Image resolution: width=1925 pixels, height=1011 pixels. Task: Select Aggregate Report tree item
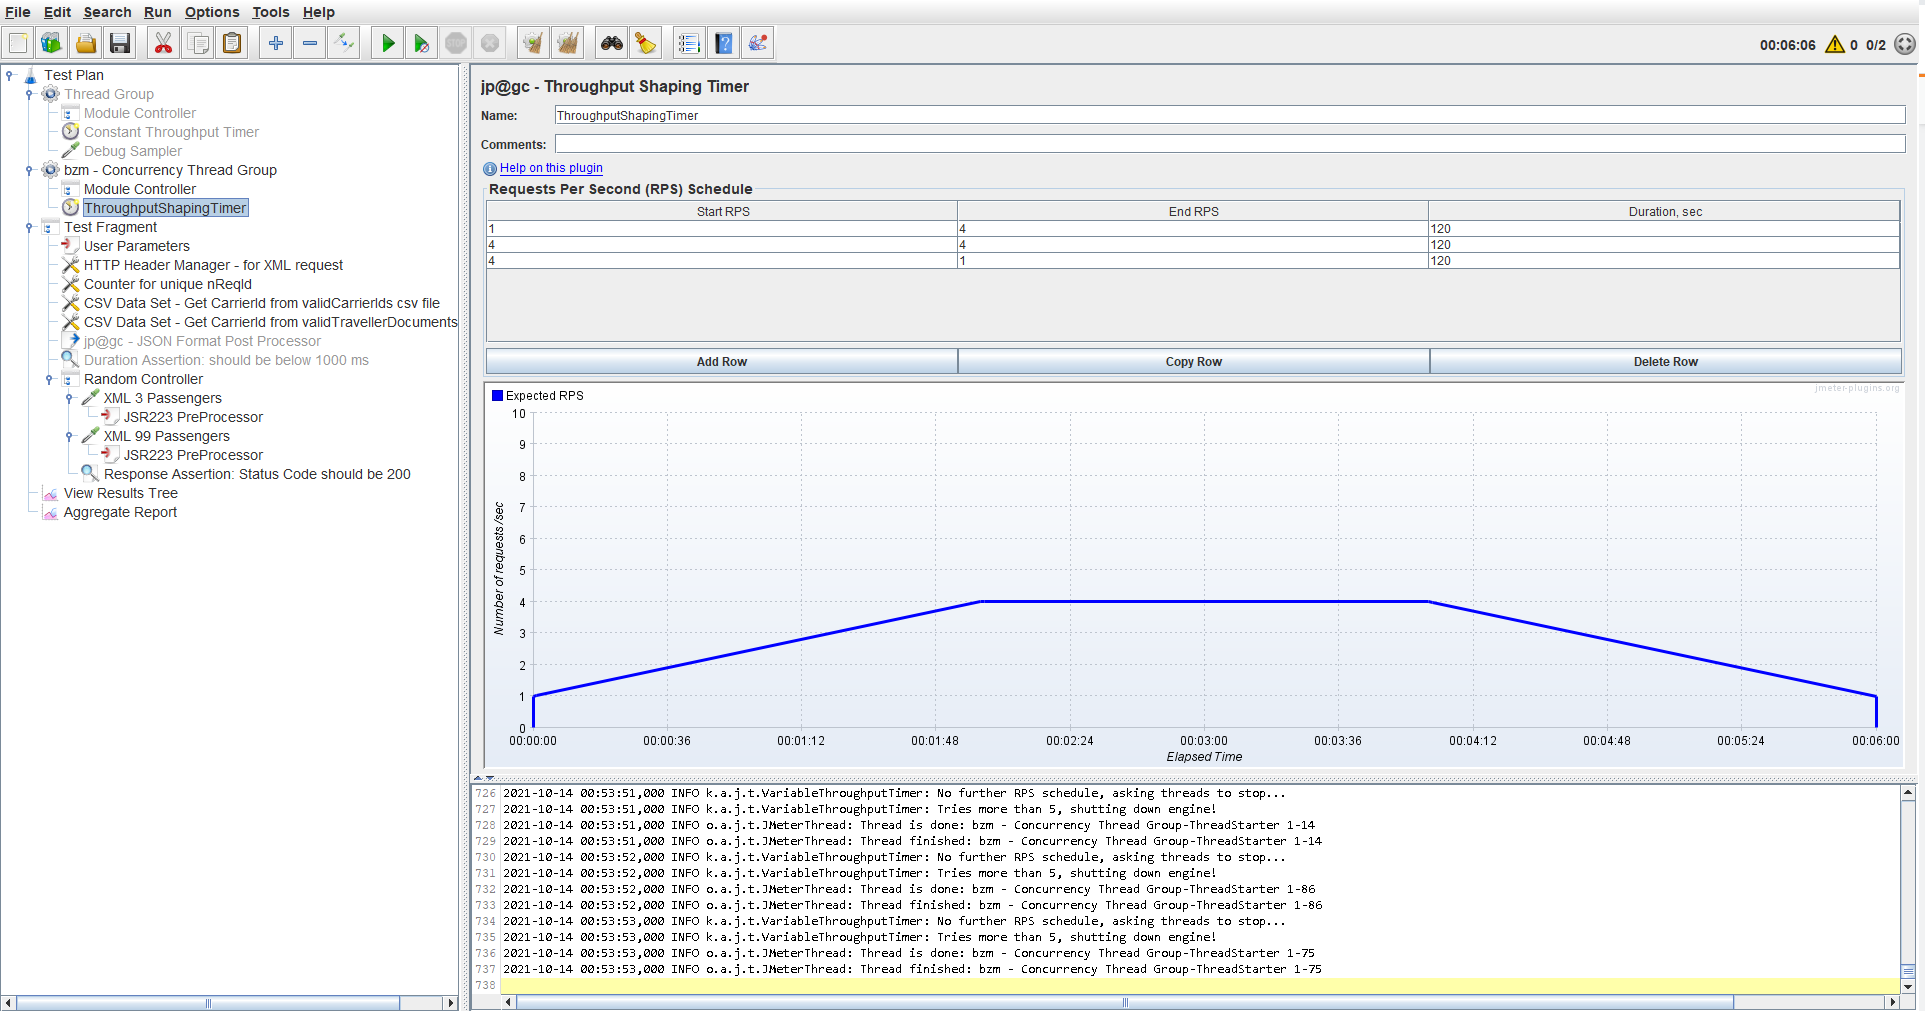(x=120, y=512)
